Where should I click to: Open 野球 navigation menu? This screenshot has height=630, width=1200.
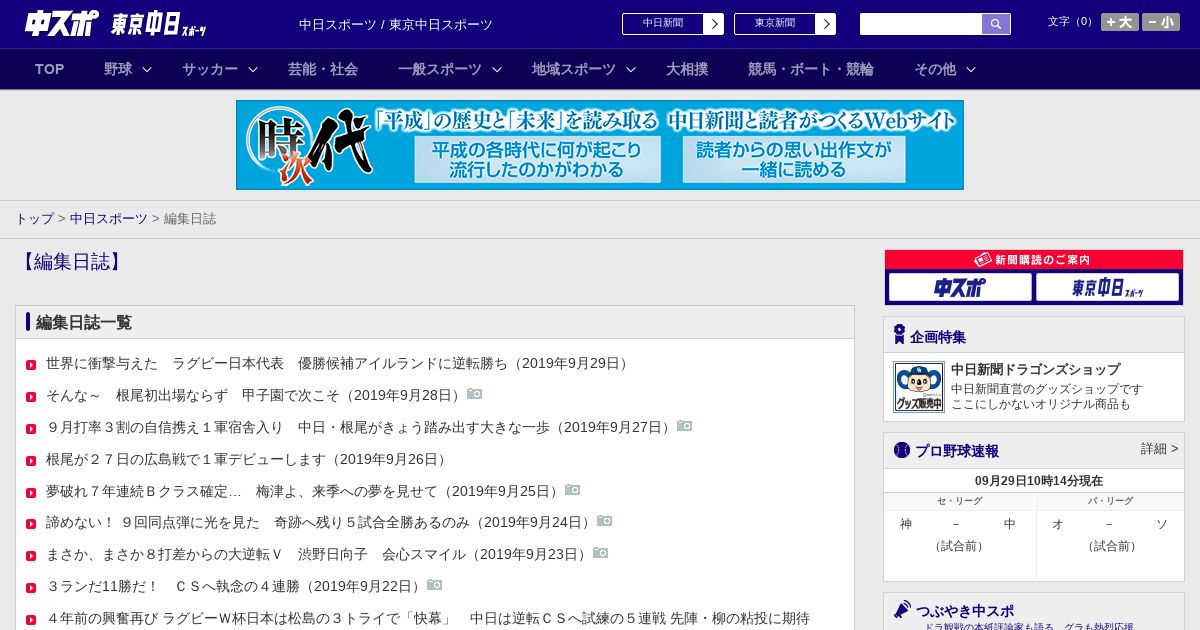(118, 69)
